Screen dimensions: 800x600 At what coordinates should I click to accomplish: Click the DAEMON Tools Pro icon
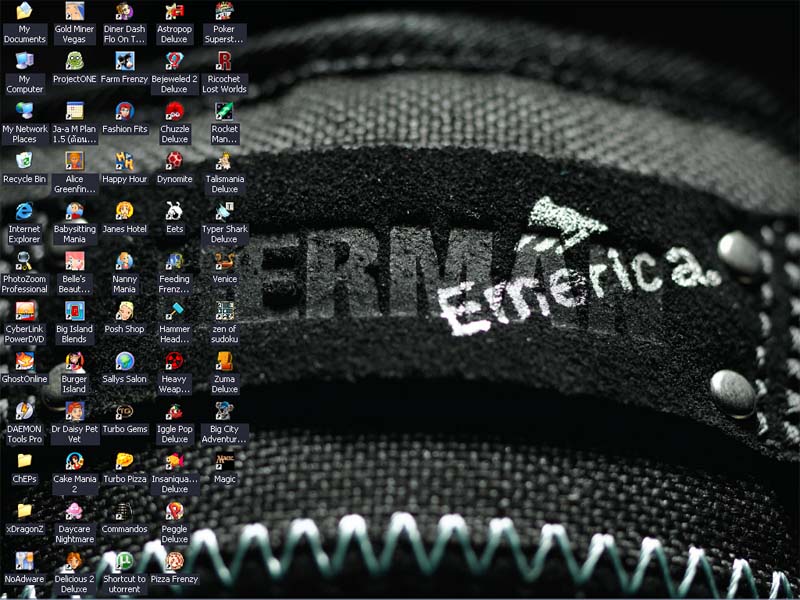click(x=24, y=411)
